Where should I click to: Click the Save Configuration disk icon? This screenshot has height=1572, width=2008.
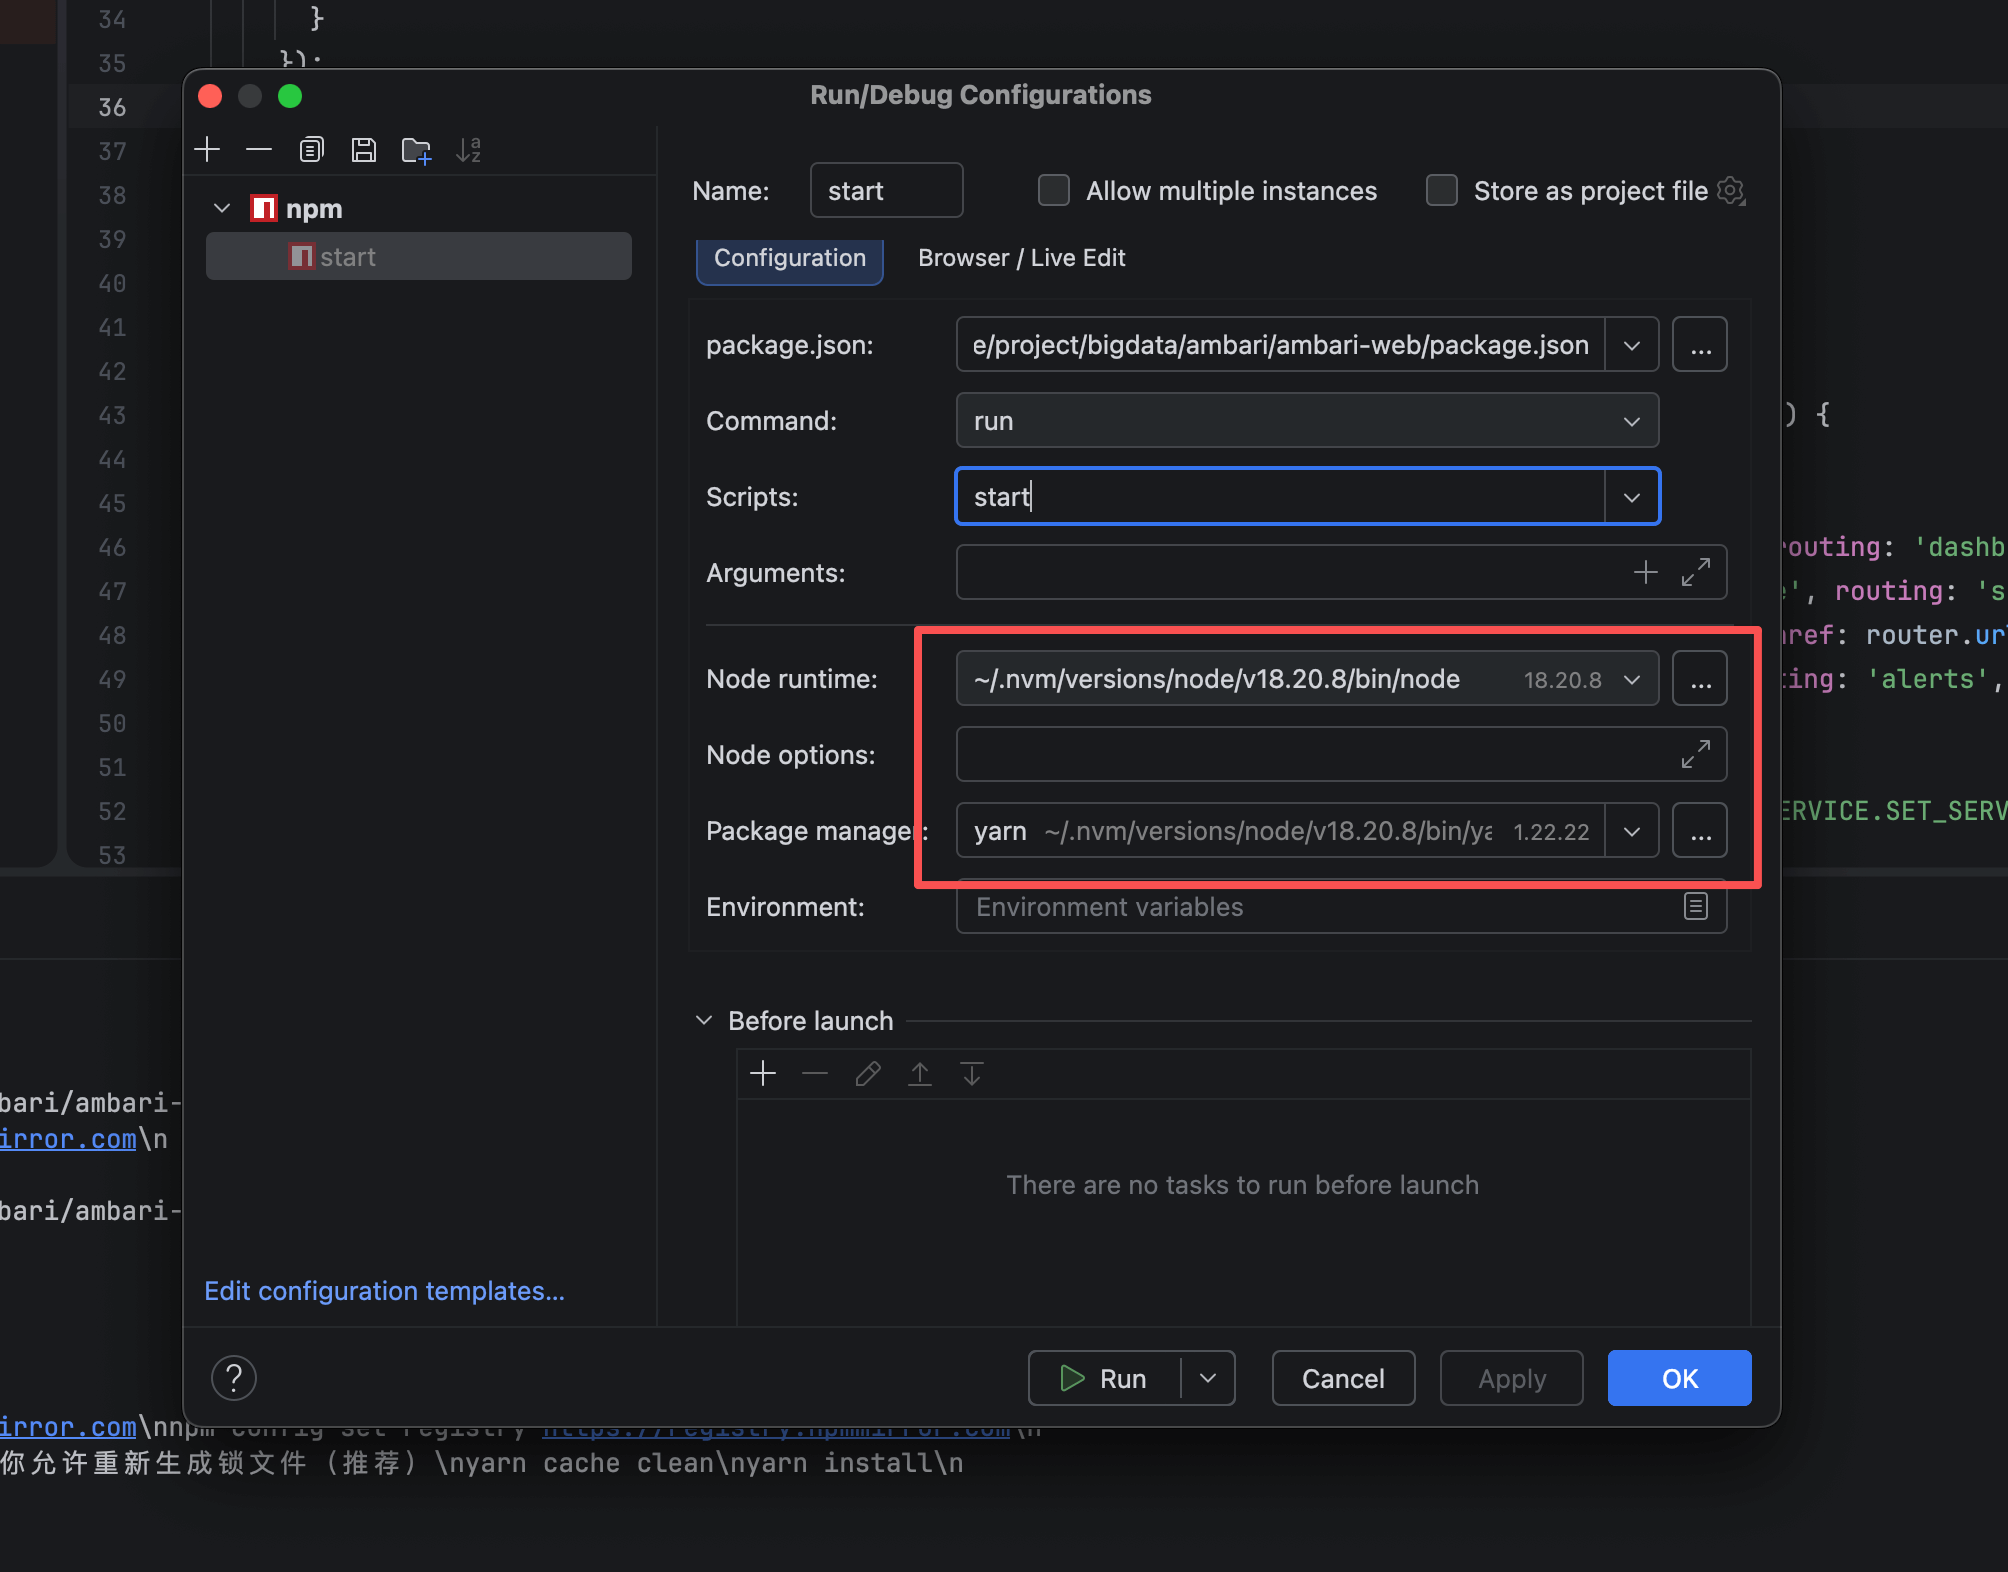pos(364,150)
